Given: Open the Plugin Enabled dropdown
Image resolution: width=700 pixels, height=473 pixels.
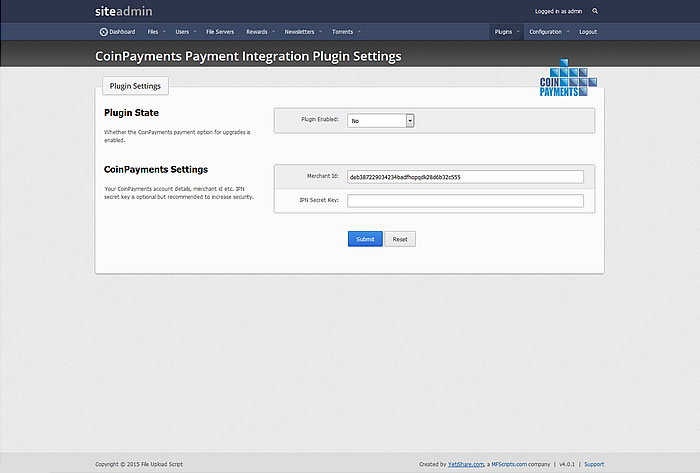Looking at the screenshot, I should coord(381,120).
